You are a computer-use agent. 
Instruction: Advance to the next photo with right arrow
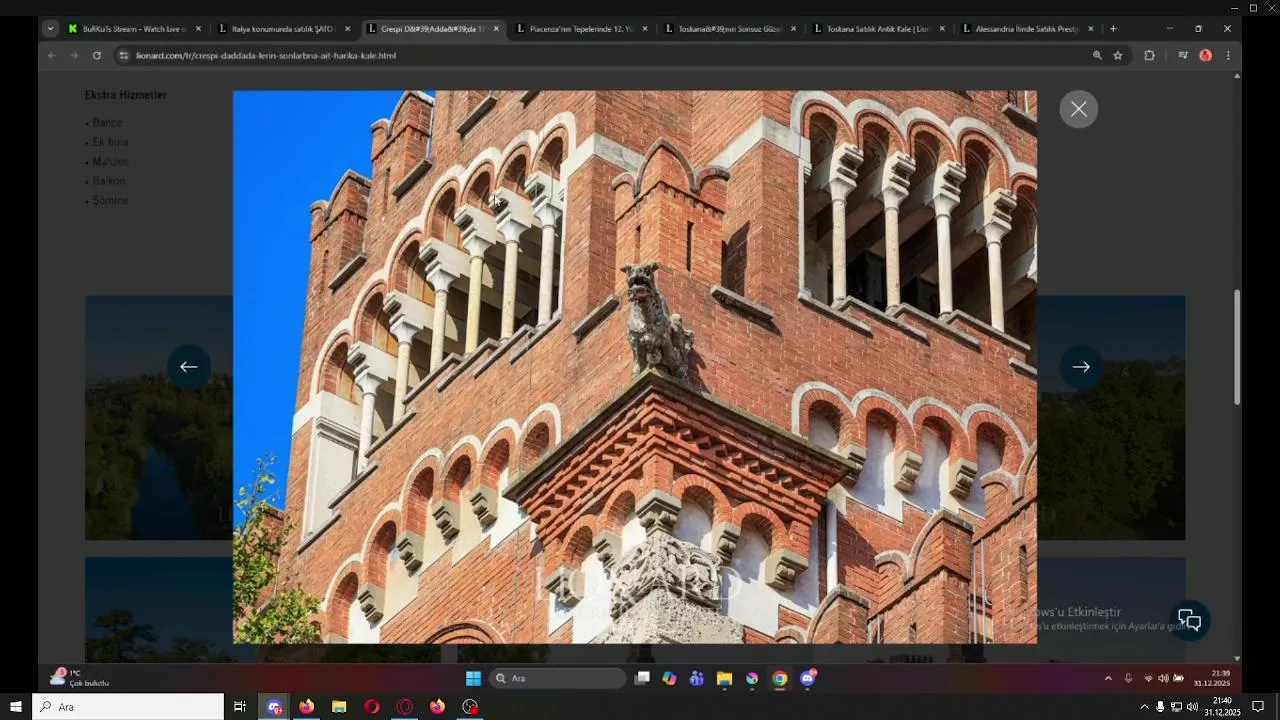click(x=1080, y=367)
